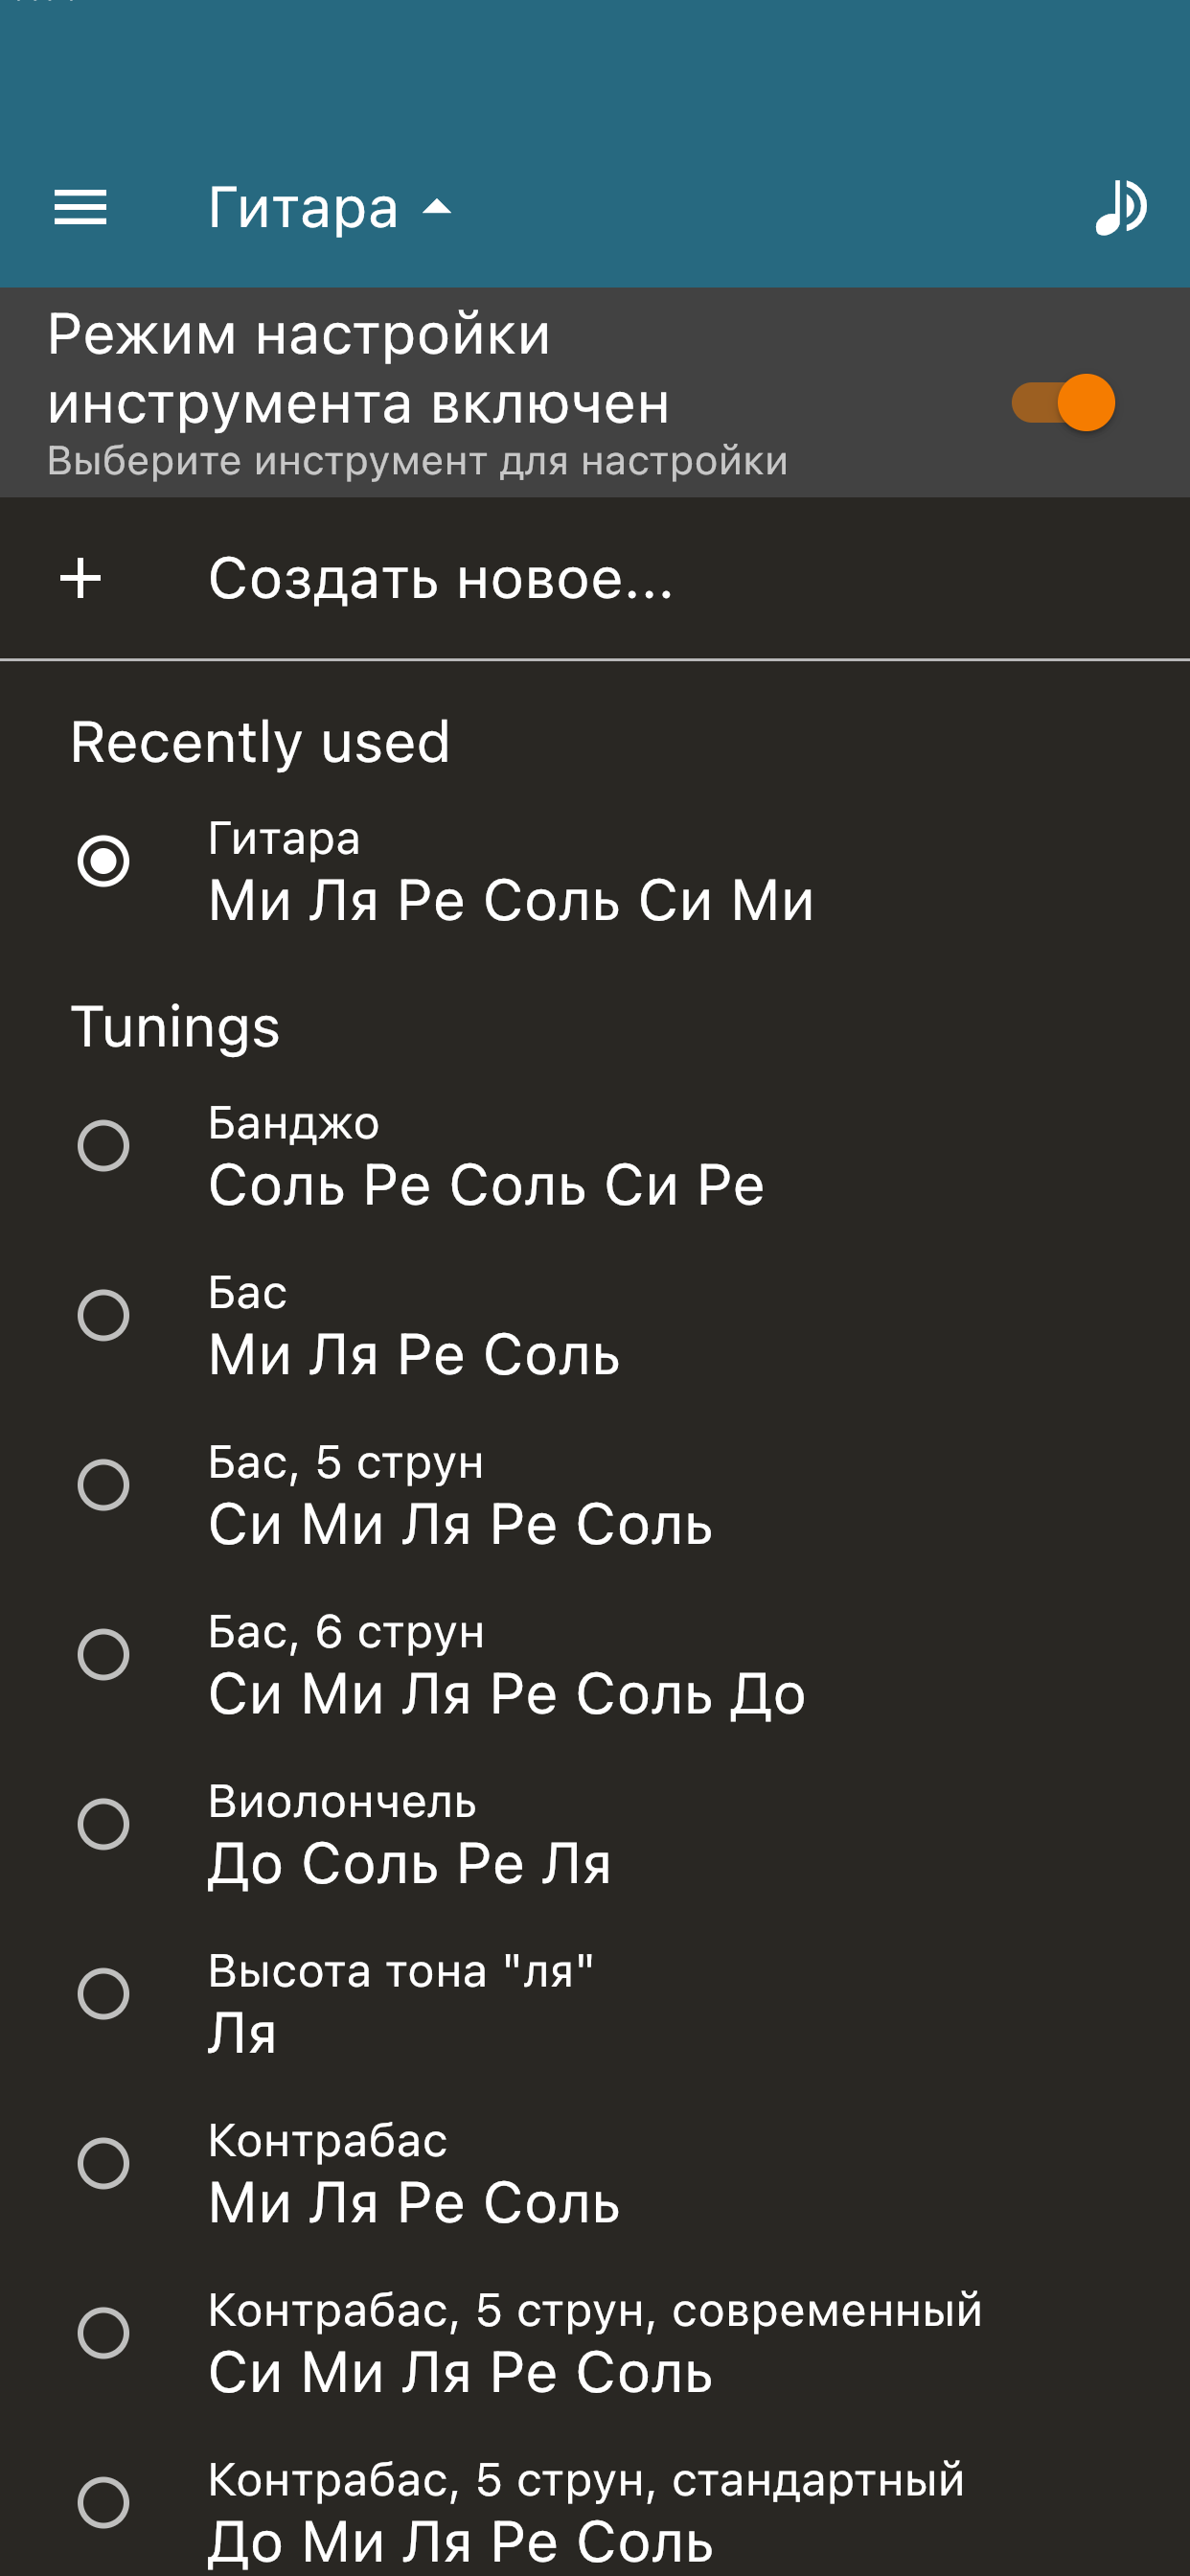
Task: Select the Контрабас tuning radio button
Action: point(104,2164)
